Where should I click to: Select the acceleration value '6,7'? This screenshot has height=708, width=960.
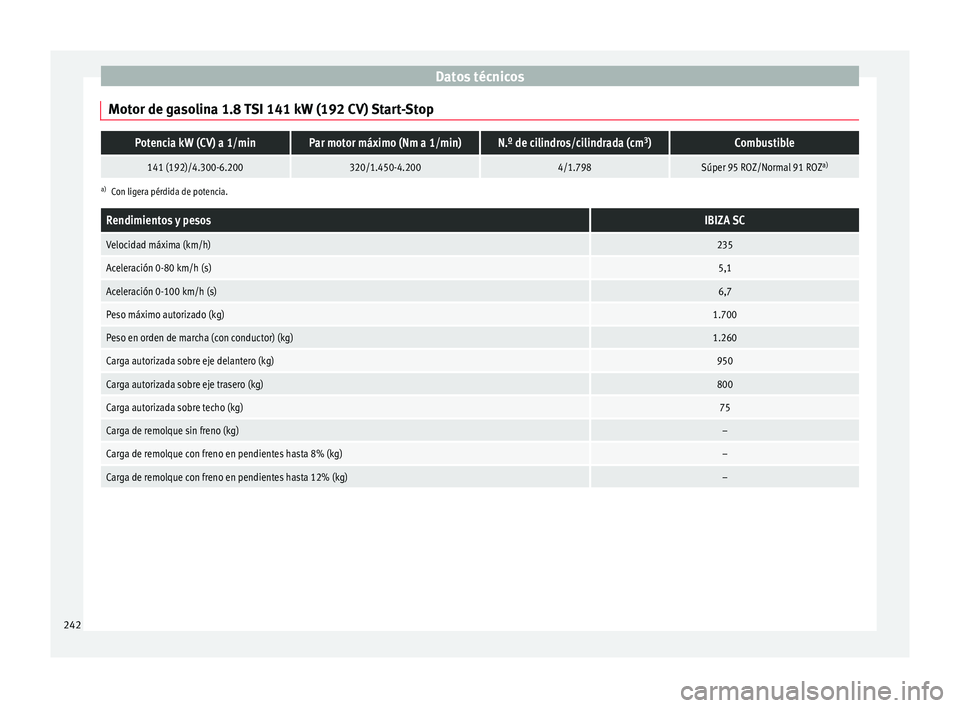tap(724, 292)
